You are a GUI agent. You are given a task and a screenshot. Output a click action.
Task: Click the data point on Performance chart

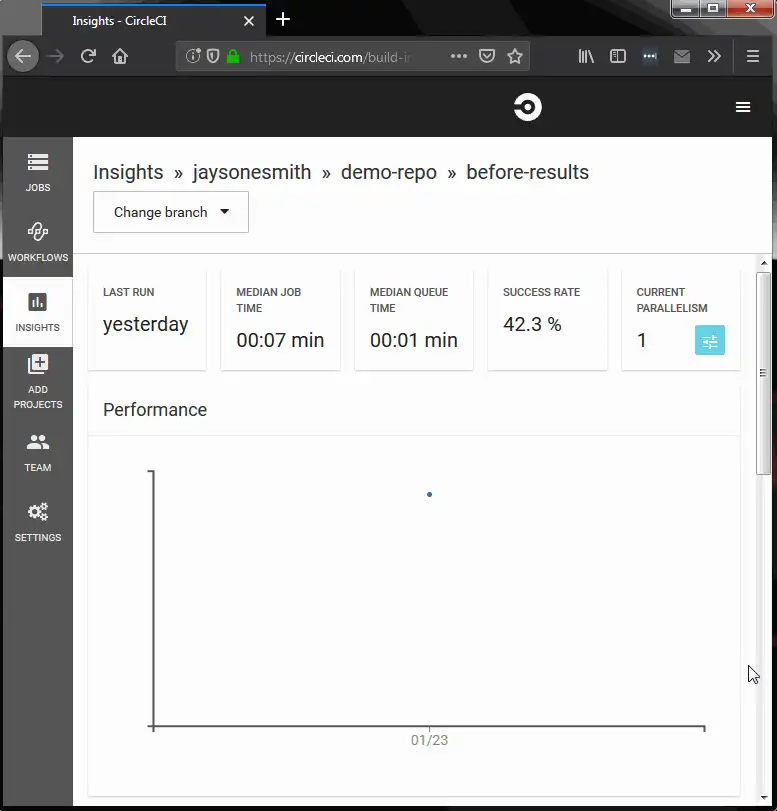tap(429, 494)
